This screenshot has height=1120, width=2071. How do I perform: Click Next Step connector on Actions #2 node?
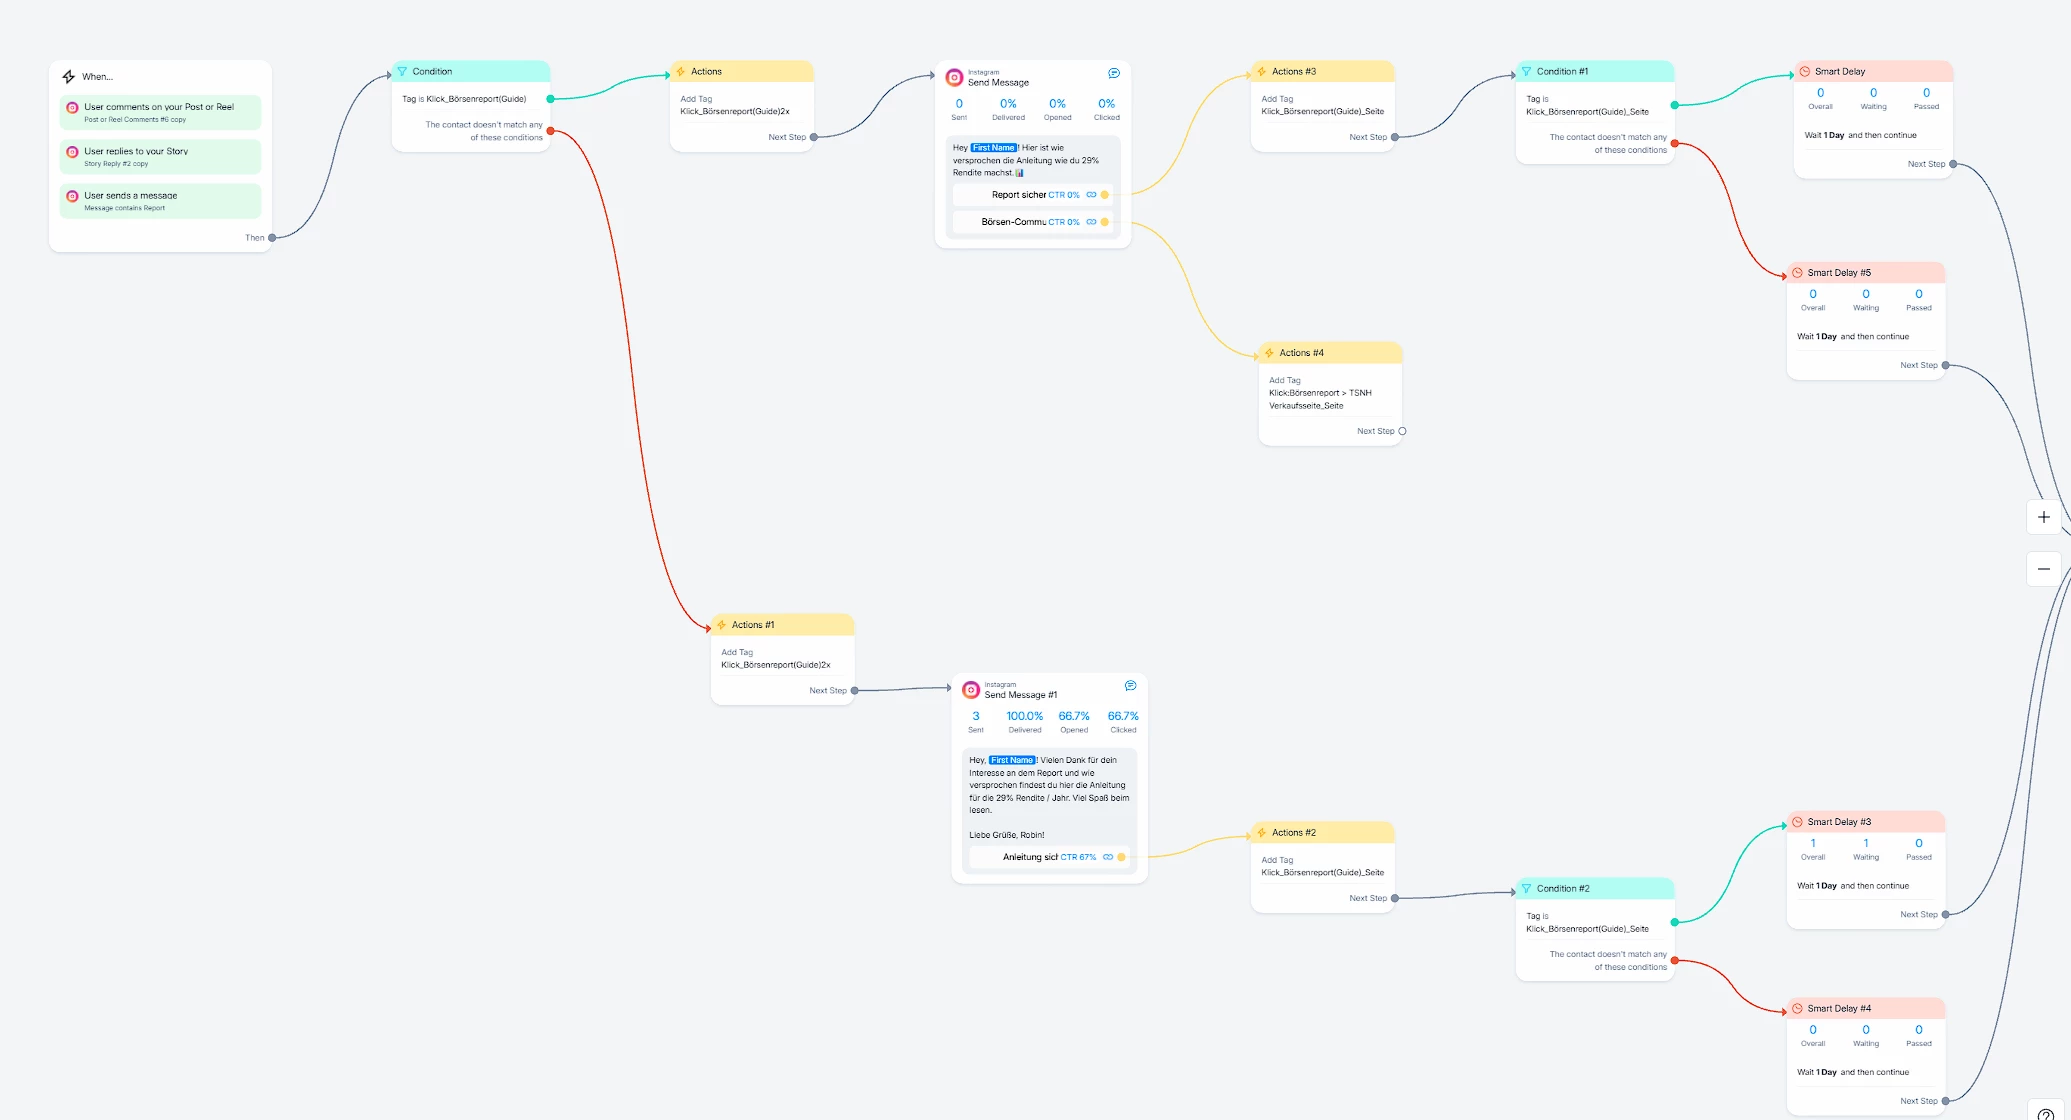(x=1395, y=898)
